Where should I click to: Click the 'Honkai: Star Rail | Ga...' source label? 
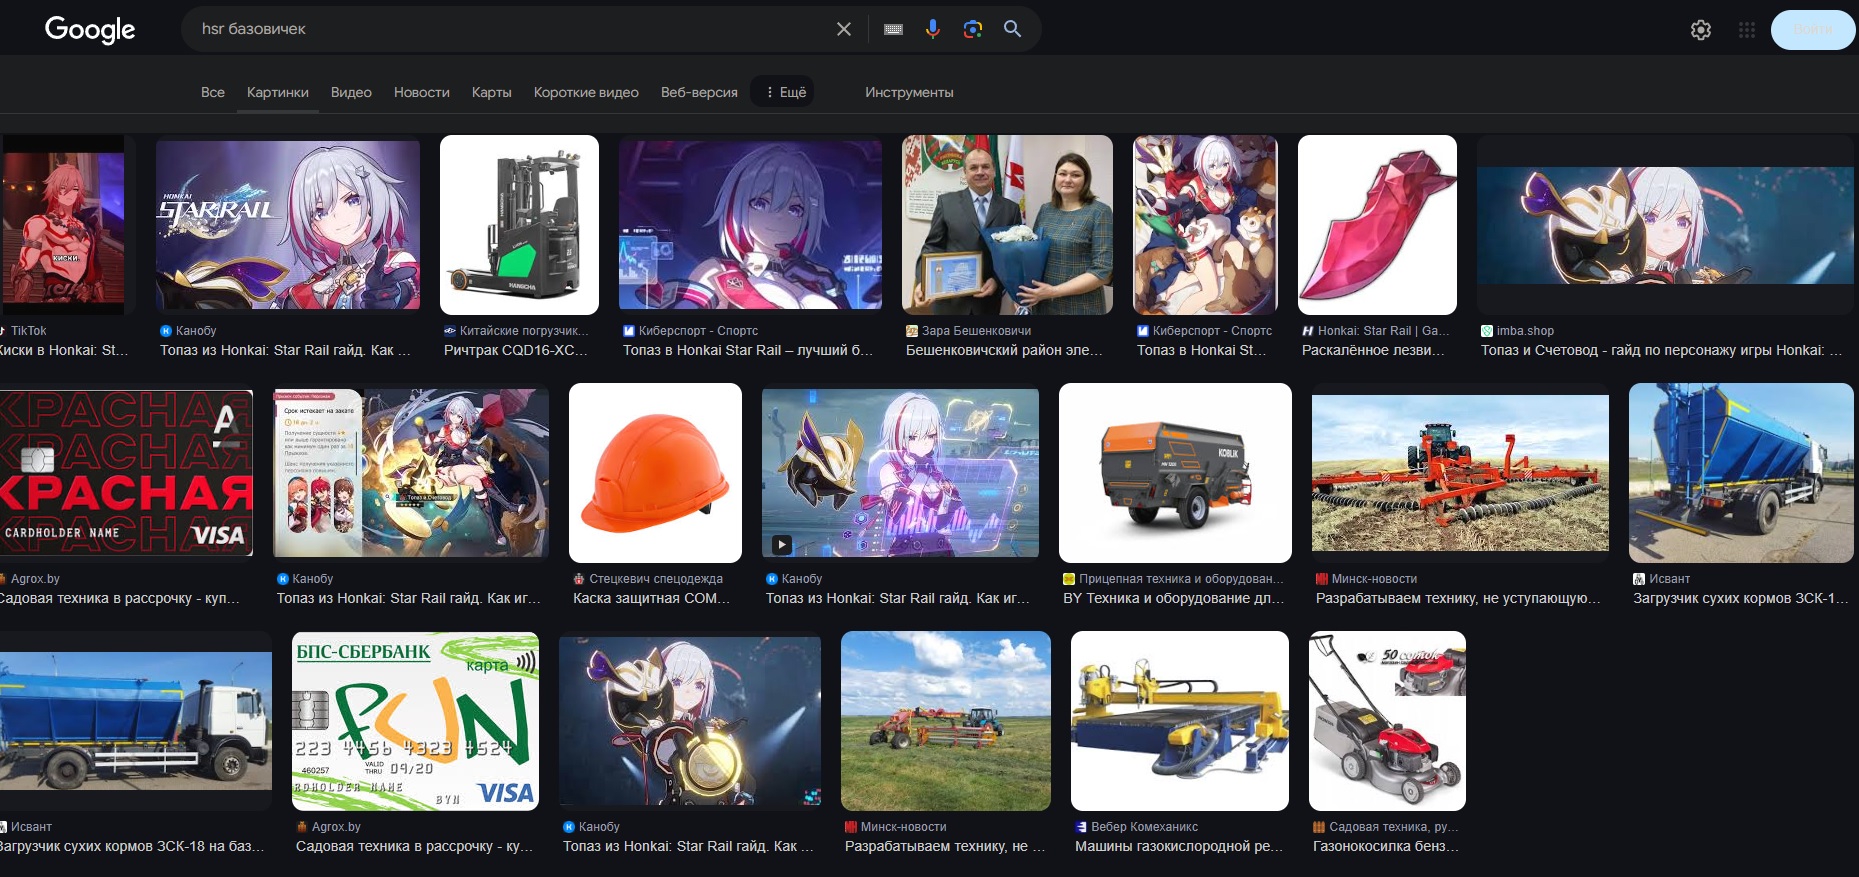coord(1384,331)
